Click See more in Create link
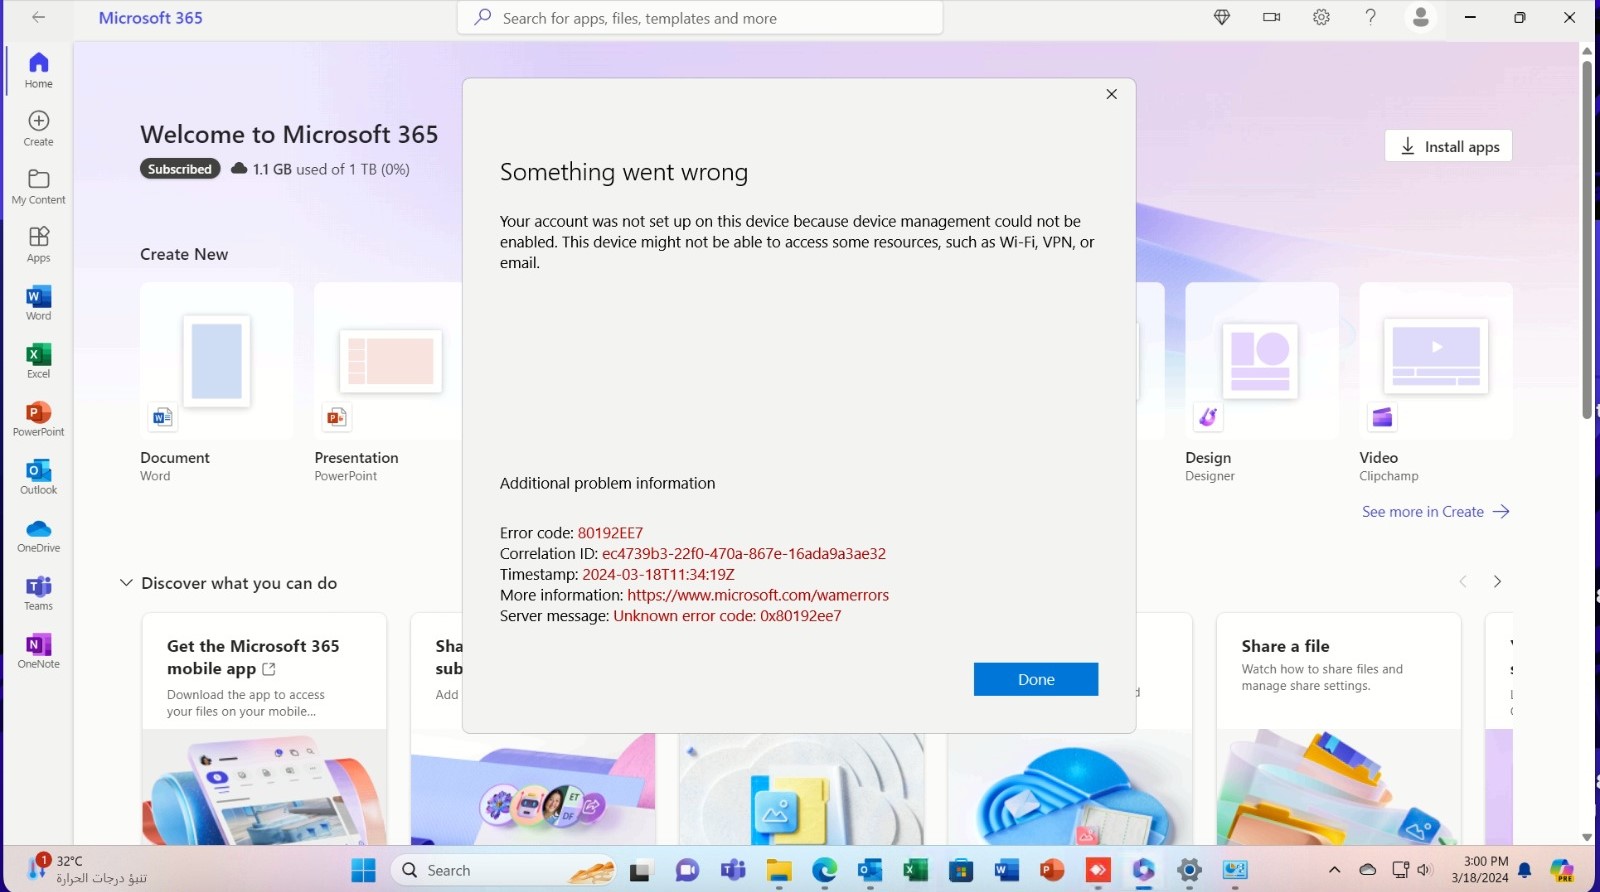Screen dimensions: 1600x892 1436,511
